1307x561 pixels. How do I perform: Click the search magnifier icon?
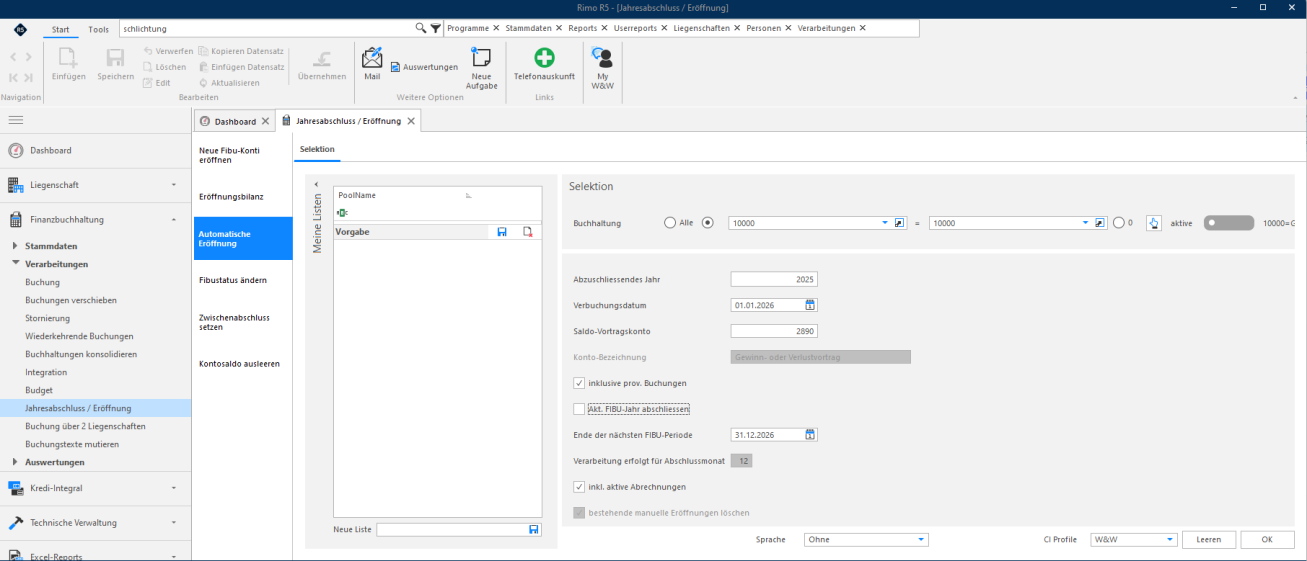click(421, 28)
